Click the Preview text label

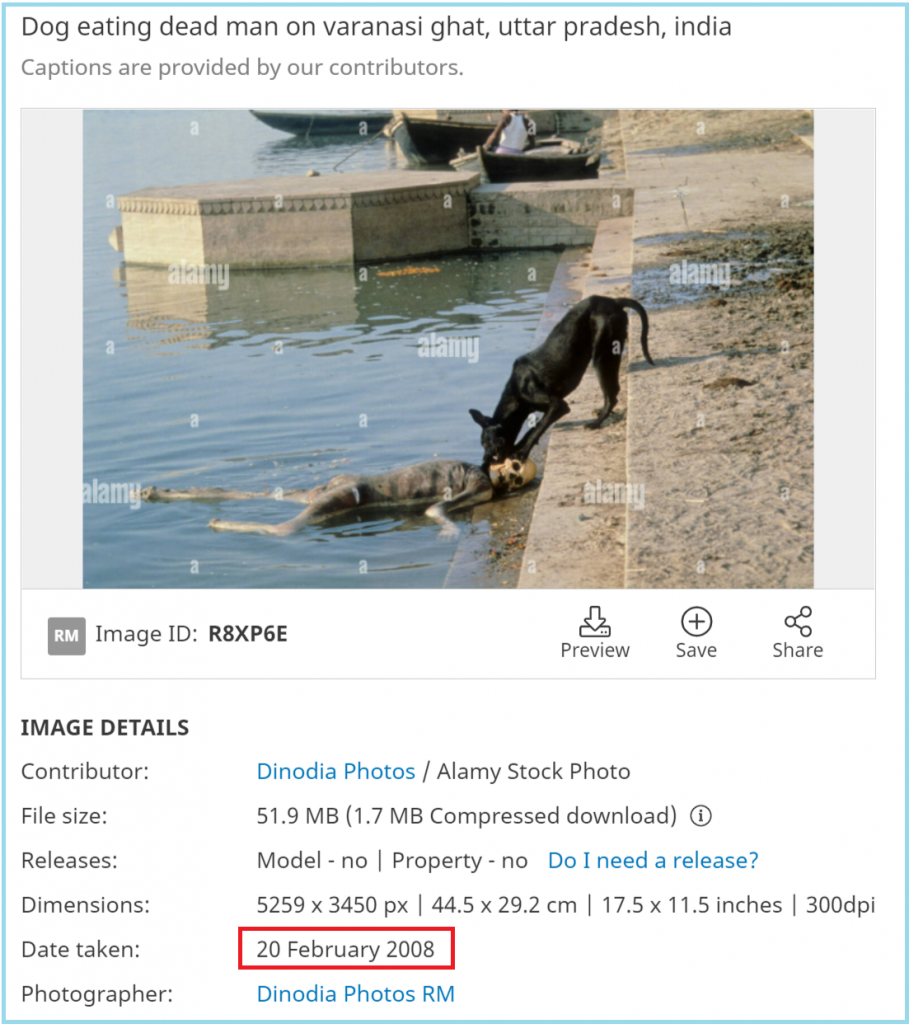[595, 650]
